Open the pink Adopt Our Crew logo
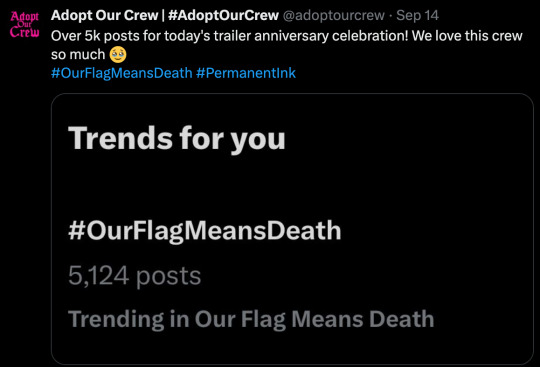The image size is (540, 367). pos(24,24)
